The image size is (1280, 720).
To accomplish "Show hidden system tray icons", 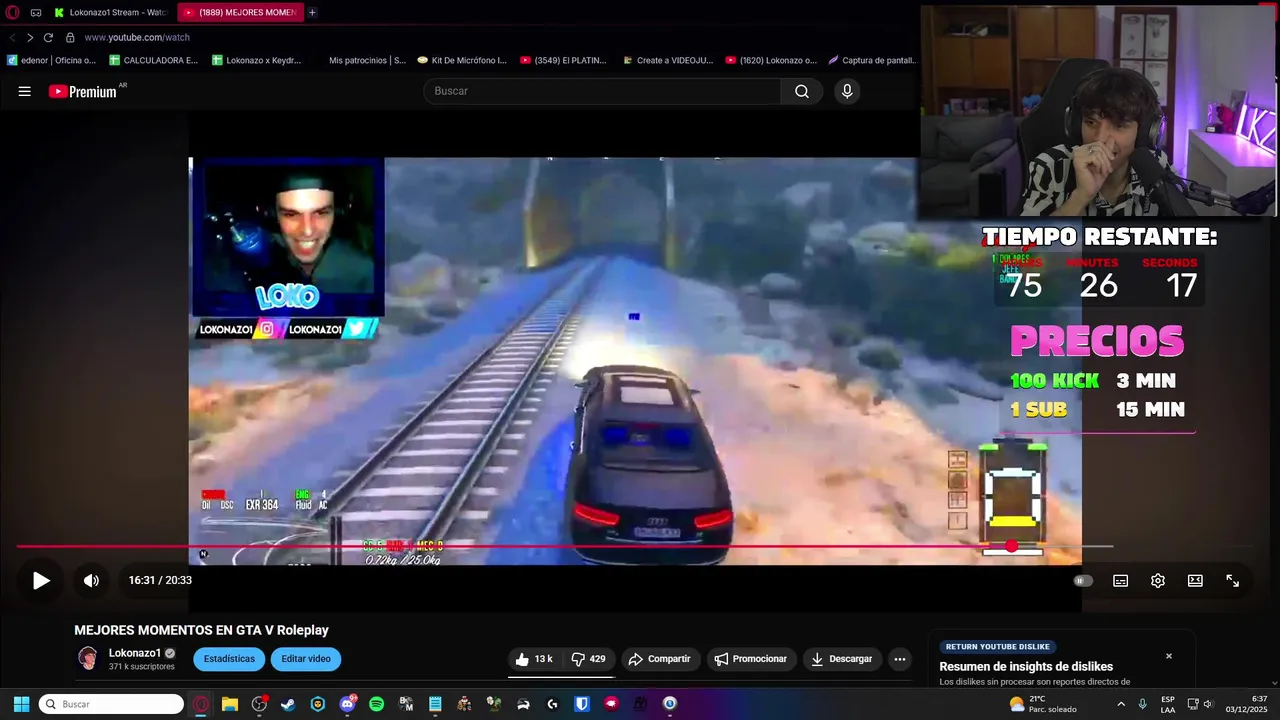I will 1121,704.
